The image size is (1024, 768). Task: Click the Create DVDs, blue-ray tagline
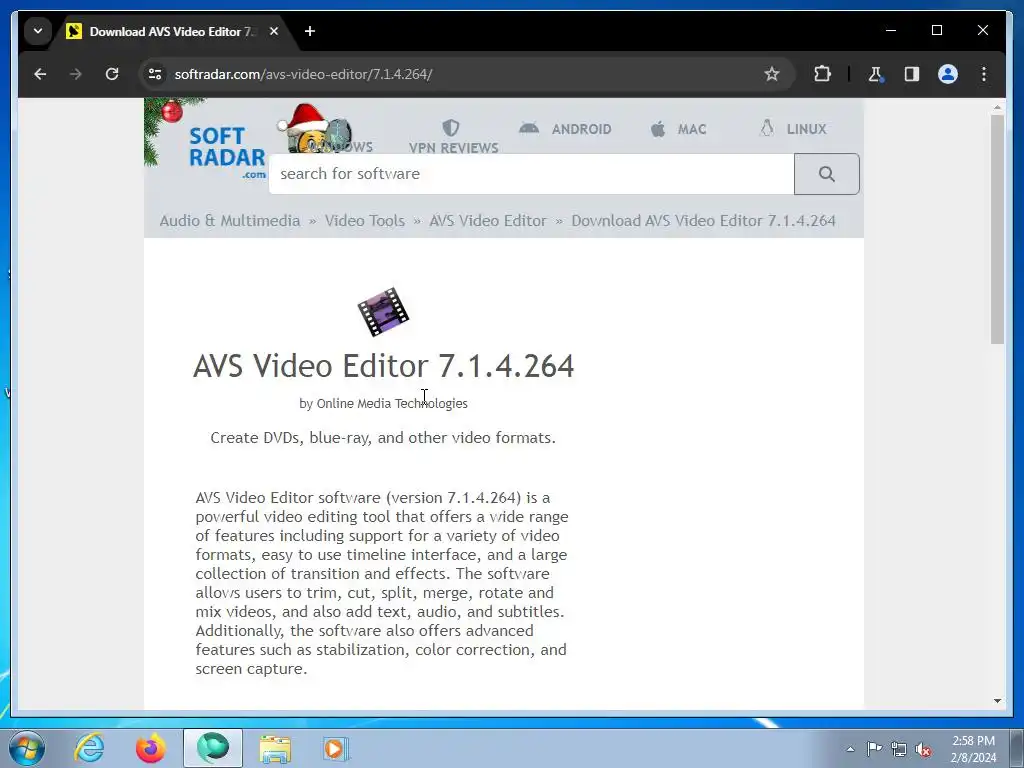[383, 438]
